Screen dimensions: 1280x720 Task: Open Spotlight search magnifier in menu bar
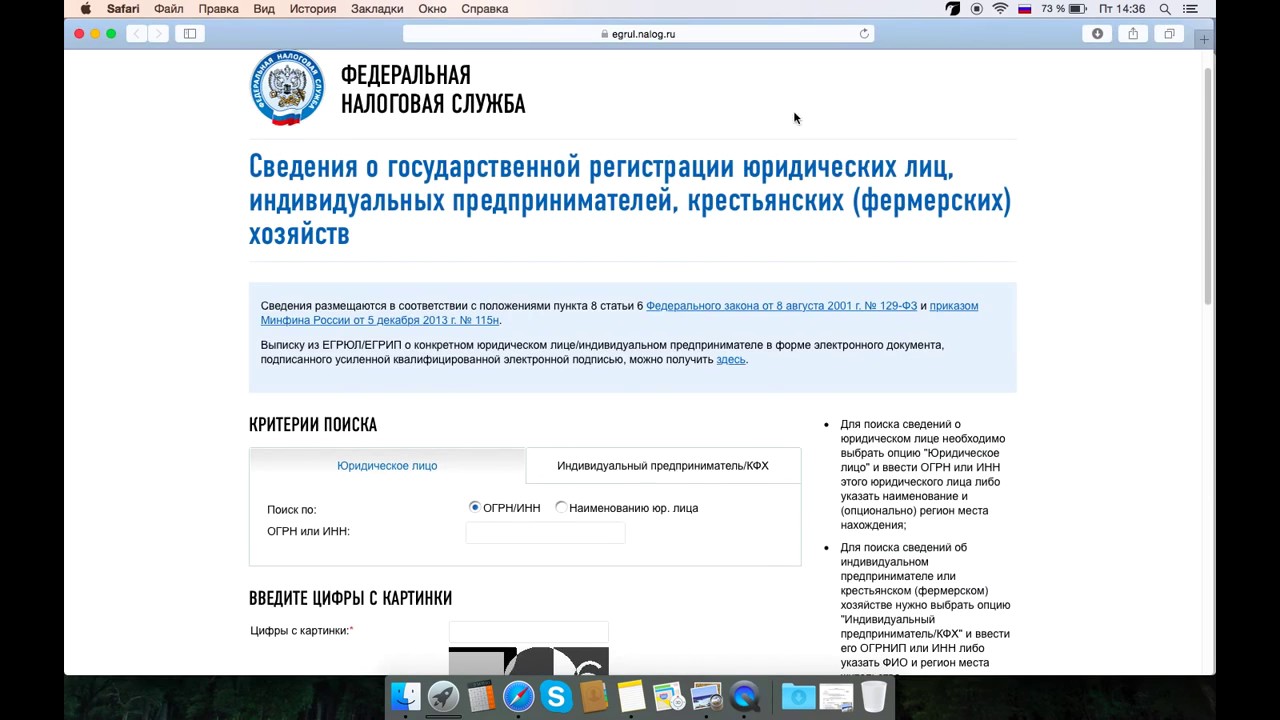1165,9
